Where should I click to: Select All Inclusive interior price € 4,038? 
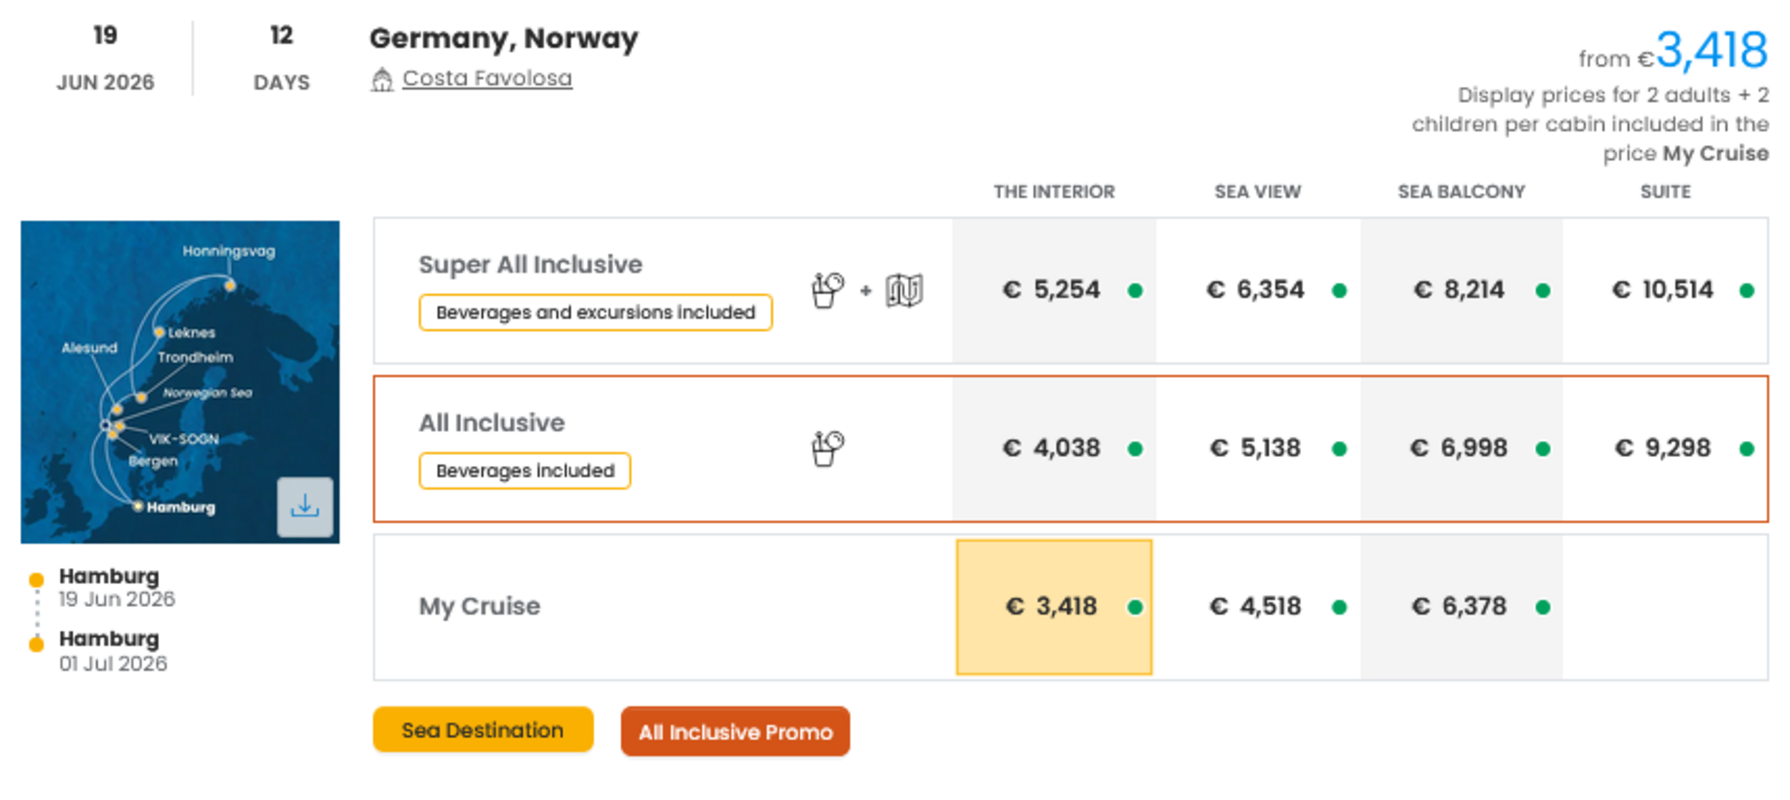click(x=1052, y=449)
